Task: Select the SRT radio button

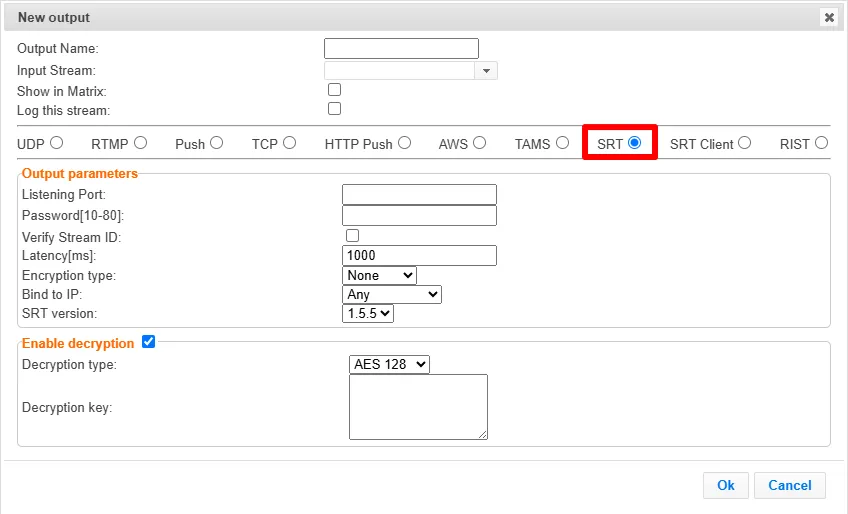Action: pos(634,143)
